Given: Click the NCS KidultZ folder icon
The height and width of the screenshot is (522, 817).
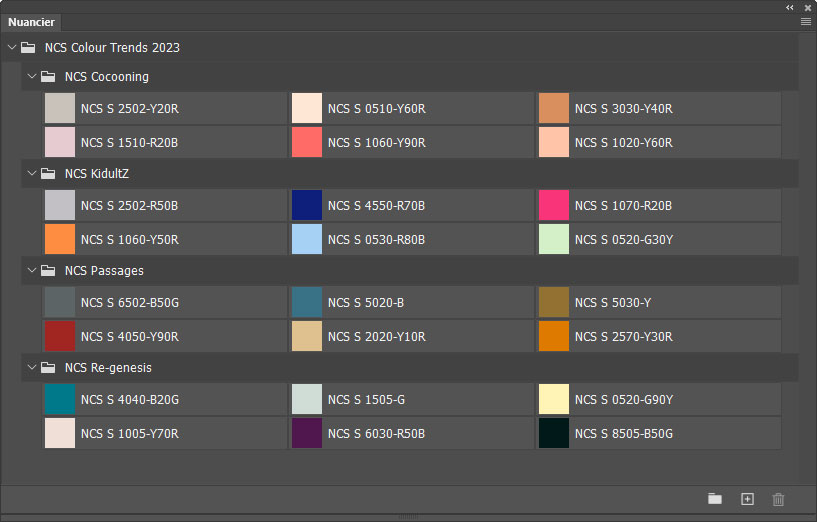Looking at the screenshot, I should (48, 173).
